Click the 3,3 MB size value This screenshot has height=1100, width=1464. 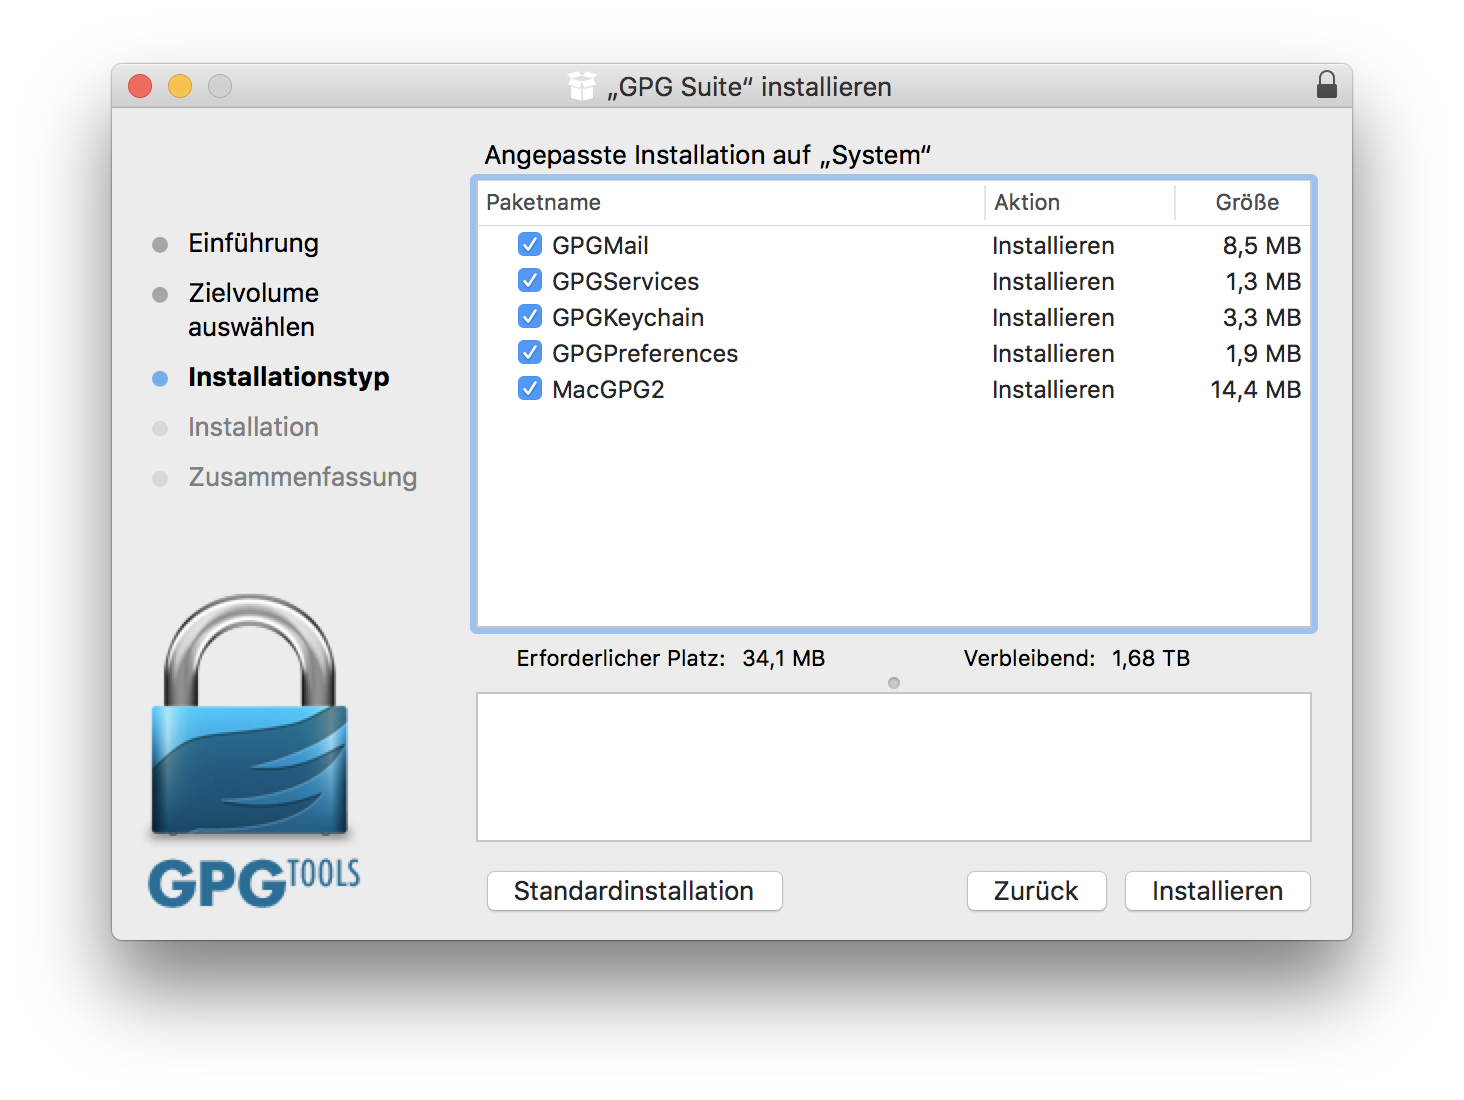tap(1262, 317)
